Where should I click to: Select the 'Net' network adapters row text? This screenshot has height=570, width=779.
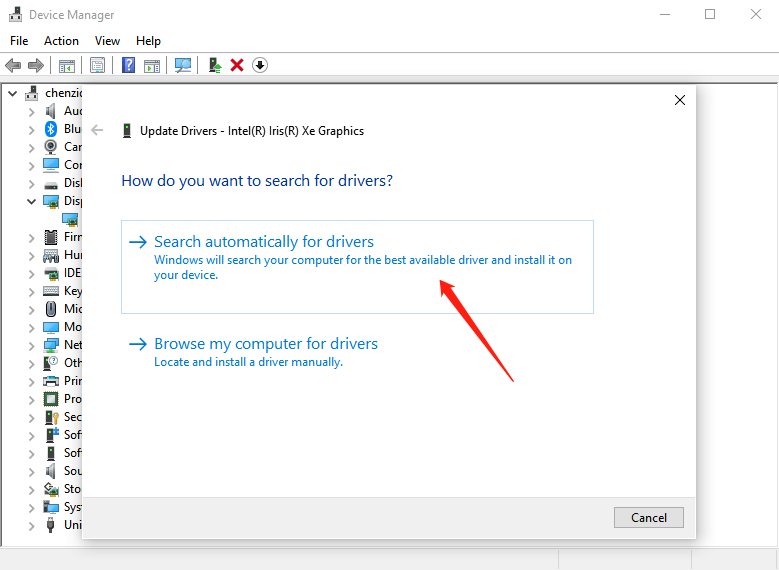[73, 344]
